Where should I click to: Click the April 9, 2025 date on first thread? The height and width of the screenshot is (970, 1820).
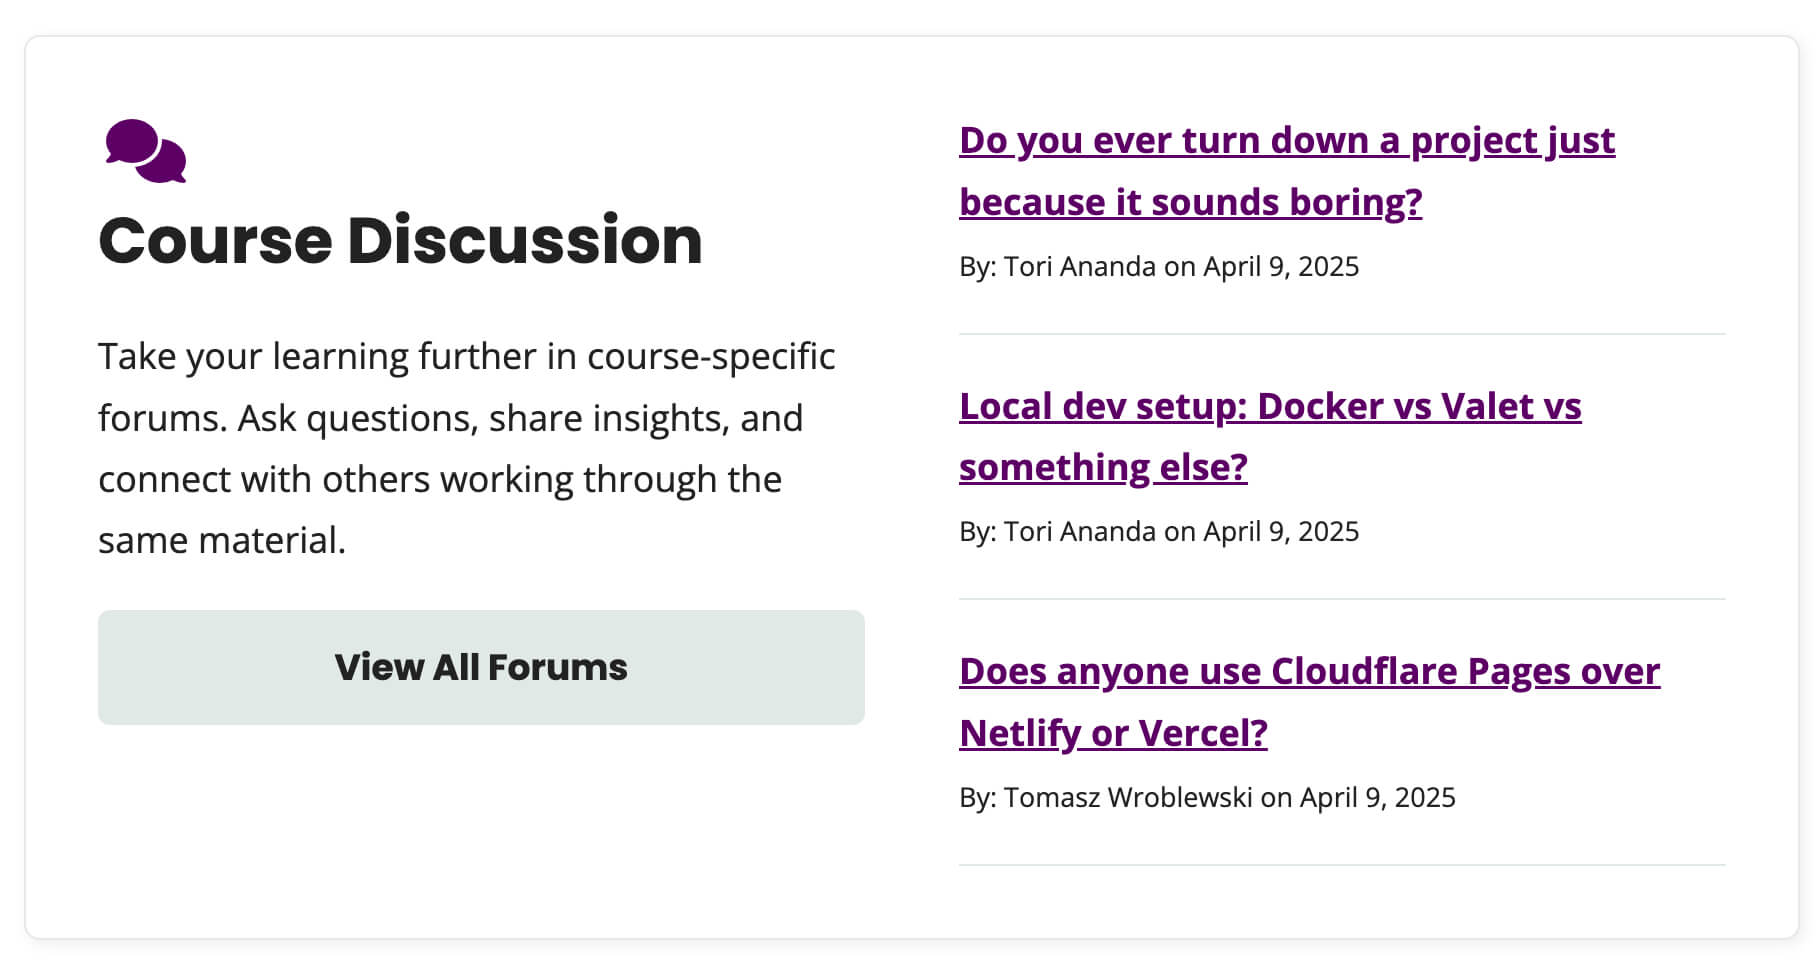pos(1283,266)
